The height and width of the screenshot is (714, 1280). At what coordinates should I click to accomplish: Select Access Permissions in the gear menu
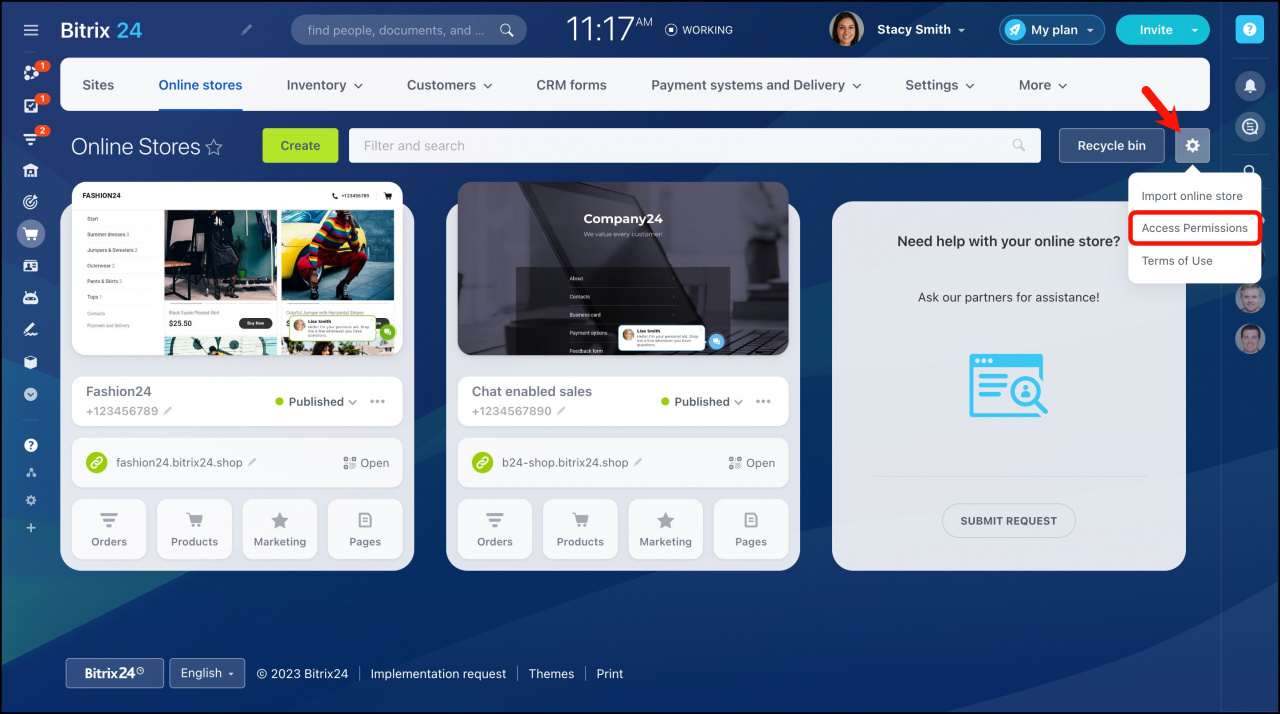[1195, 228]
